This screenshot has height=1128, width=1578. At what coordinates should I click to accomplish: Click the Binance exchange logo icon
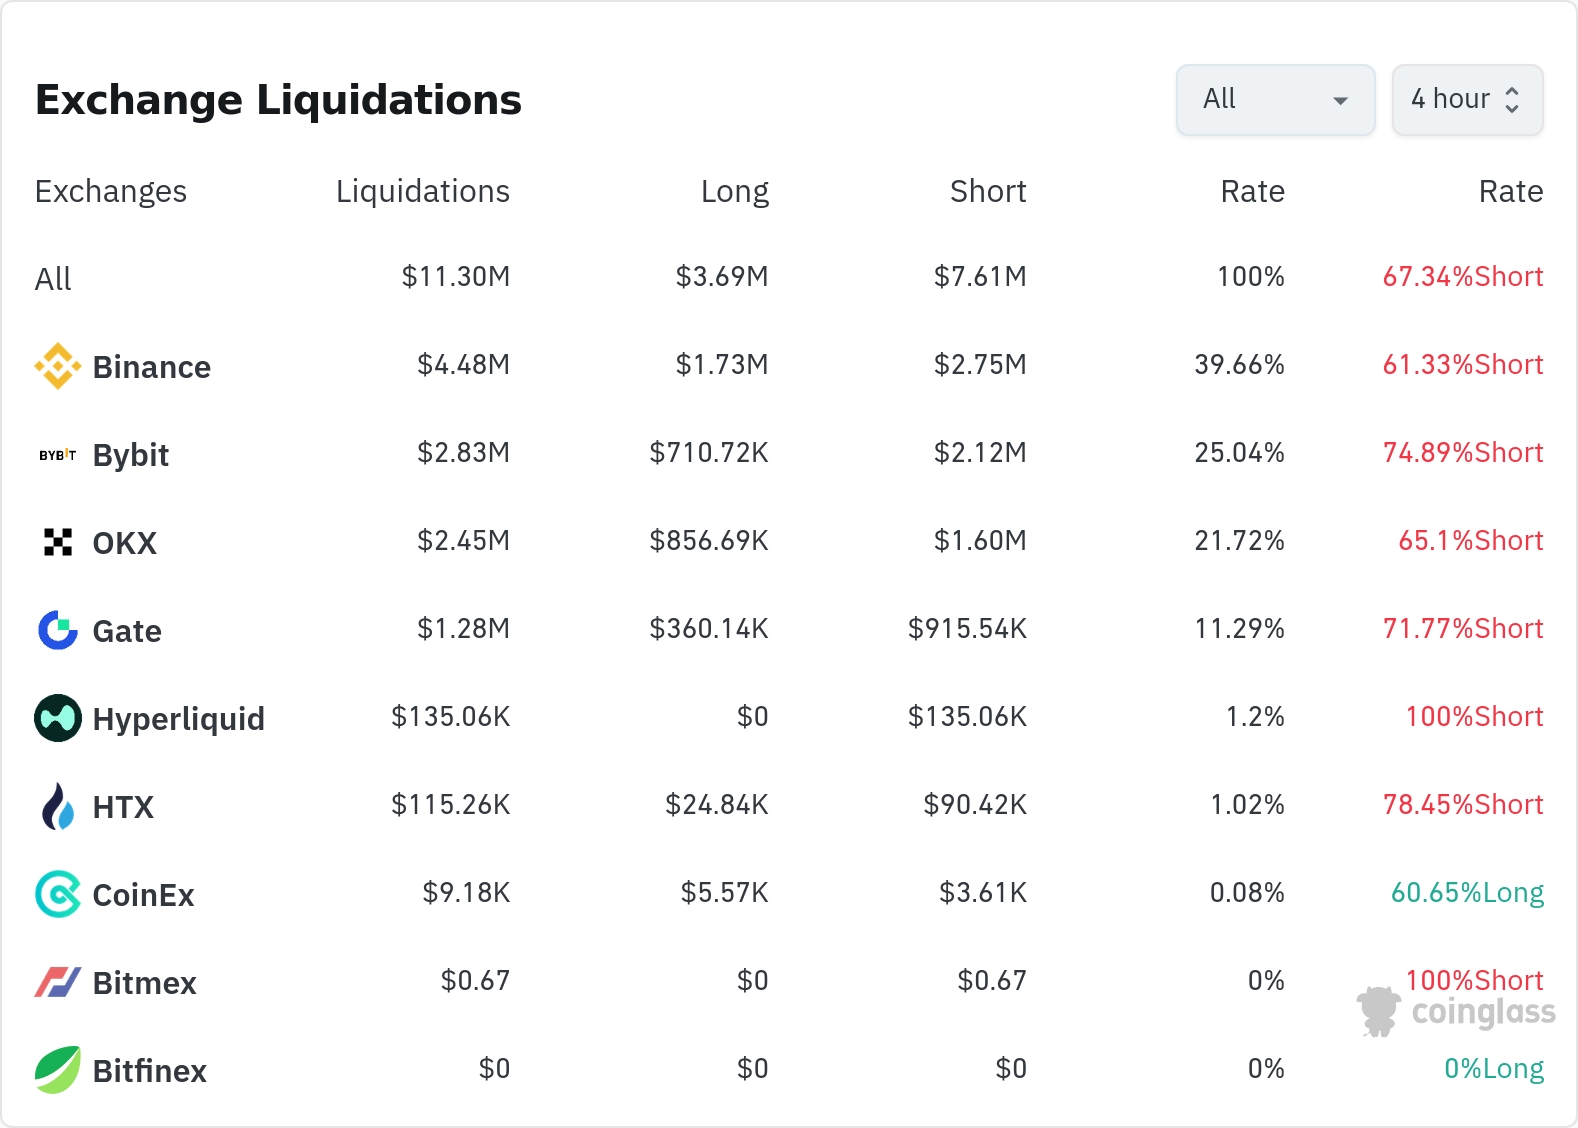(x=58, y=366)
